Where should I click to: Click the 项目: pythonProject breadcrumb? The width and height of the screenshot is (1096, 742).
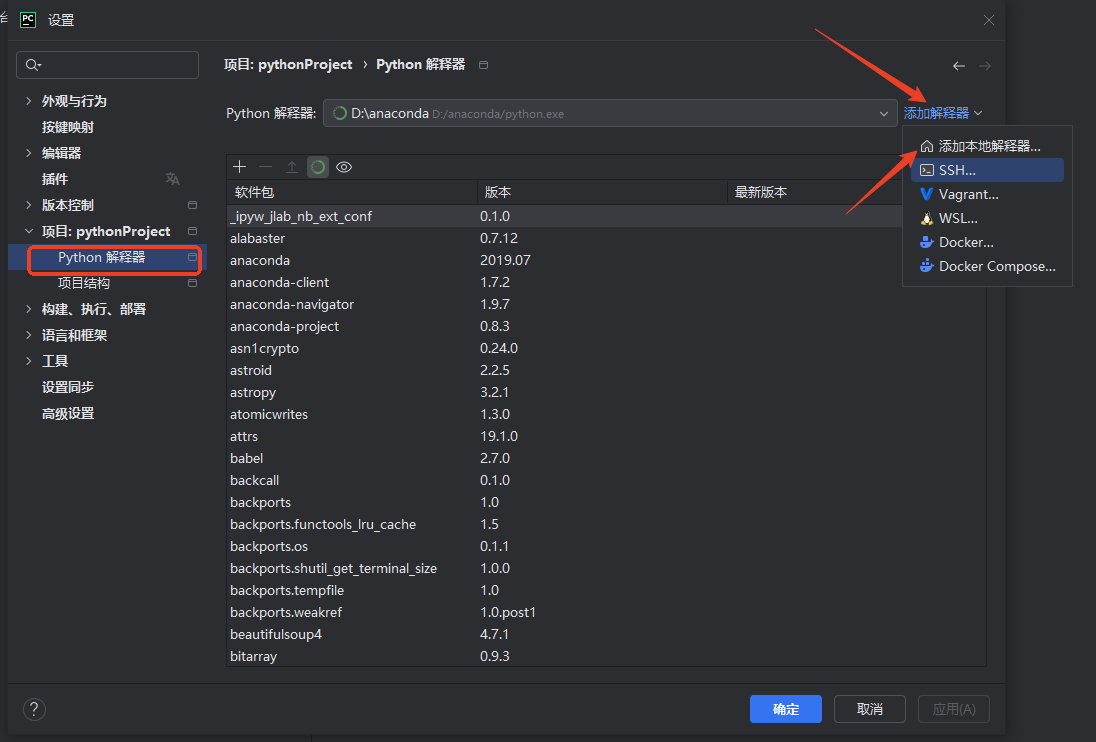pyautogui.click(x=288, y=64)
